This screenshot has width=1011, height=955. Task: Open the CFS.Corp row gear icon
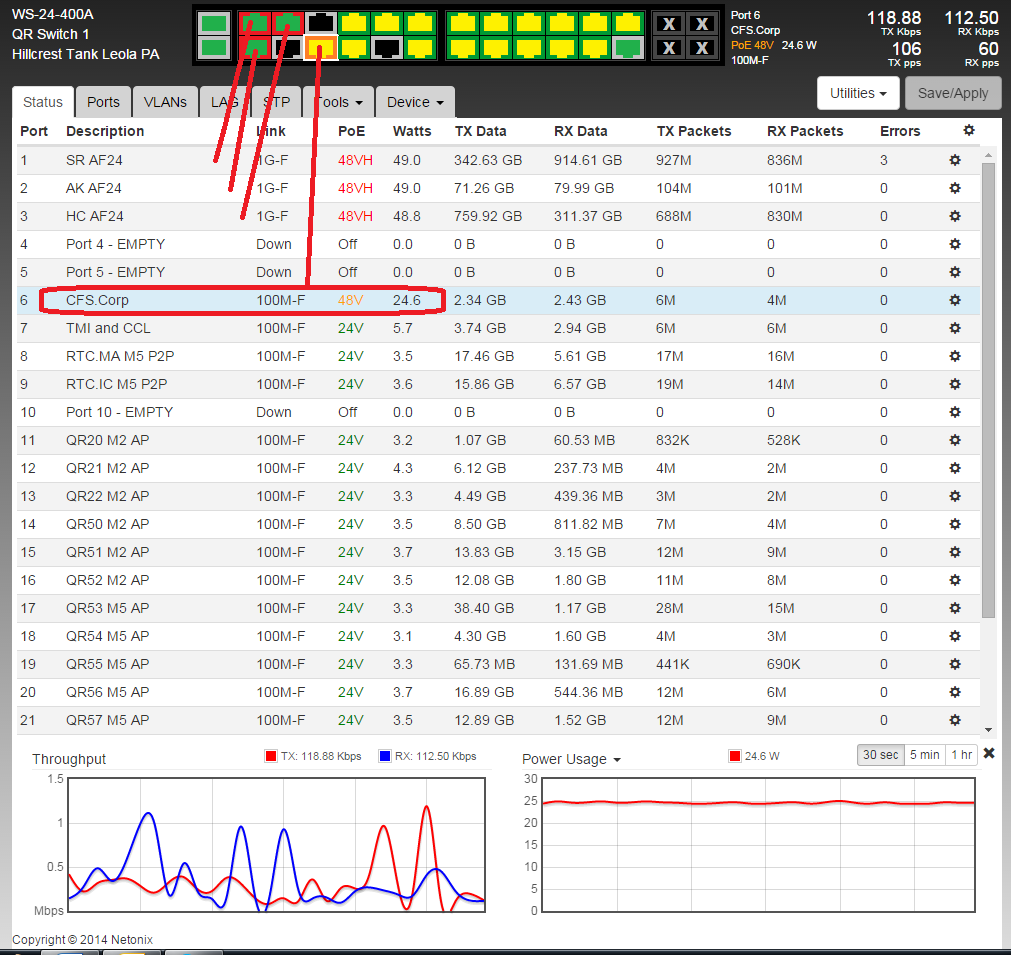[x=955, y=300]
